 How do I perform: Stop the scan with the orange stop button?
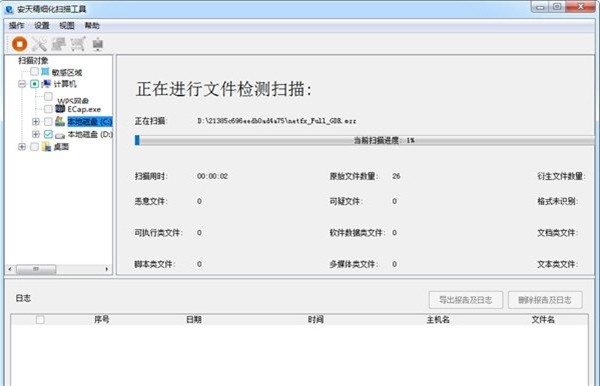point(20,44)
